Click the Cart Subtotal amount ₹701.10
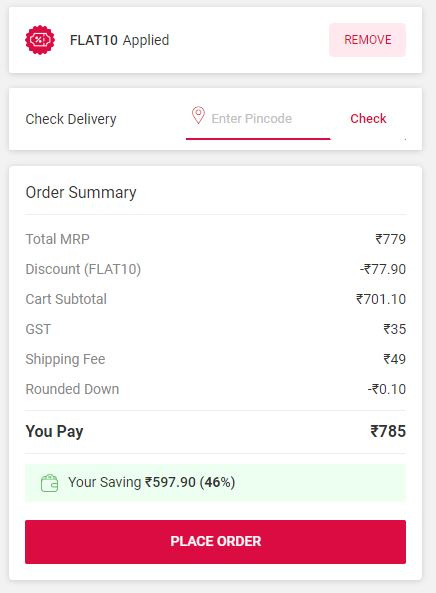Image resolution: width=436 pixels, height=593 pixels. point(381,299)
